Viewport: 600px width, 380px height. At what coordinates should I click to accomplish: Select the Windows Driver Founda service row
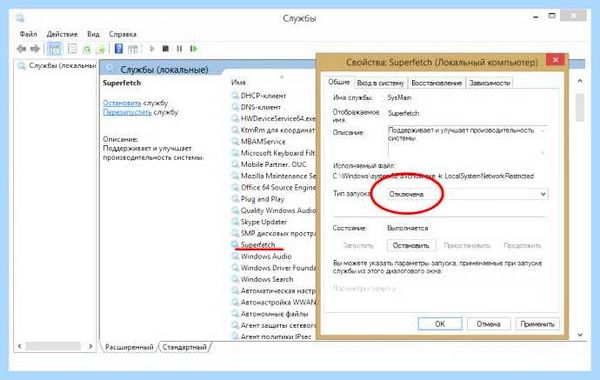pyautogui.click(x=273, y=268)
